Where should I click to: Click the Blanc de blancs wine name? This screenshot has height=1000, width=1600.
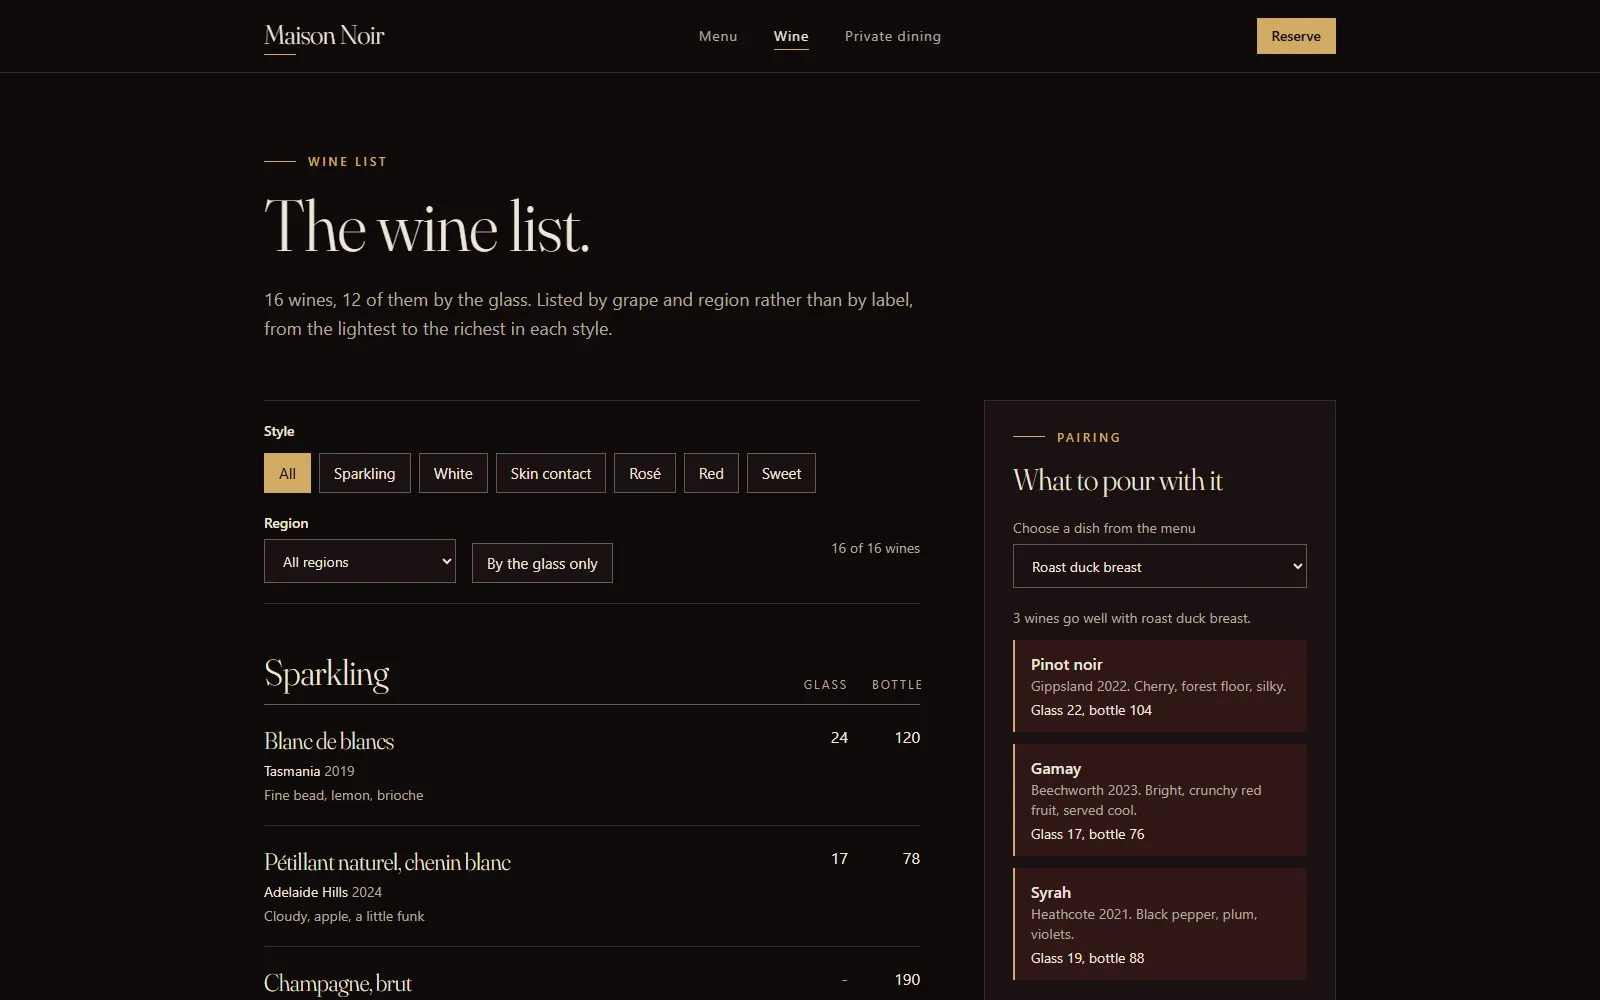(329, 741)
